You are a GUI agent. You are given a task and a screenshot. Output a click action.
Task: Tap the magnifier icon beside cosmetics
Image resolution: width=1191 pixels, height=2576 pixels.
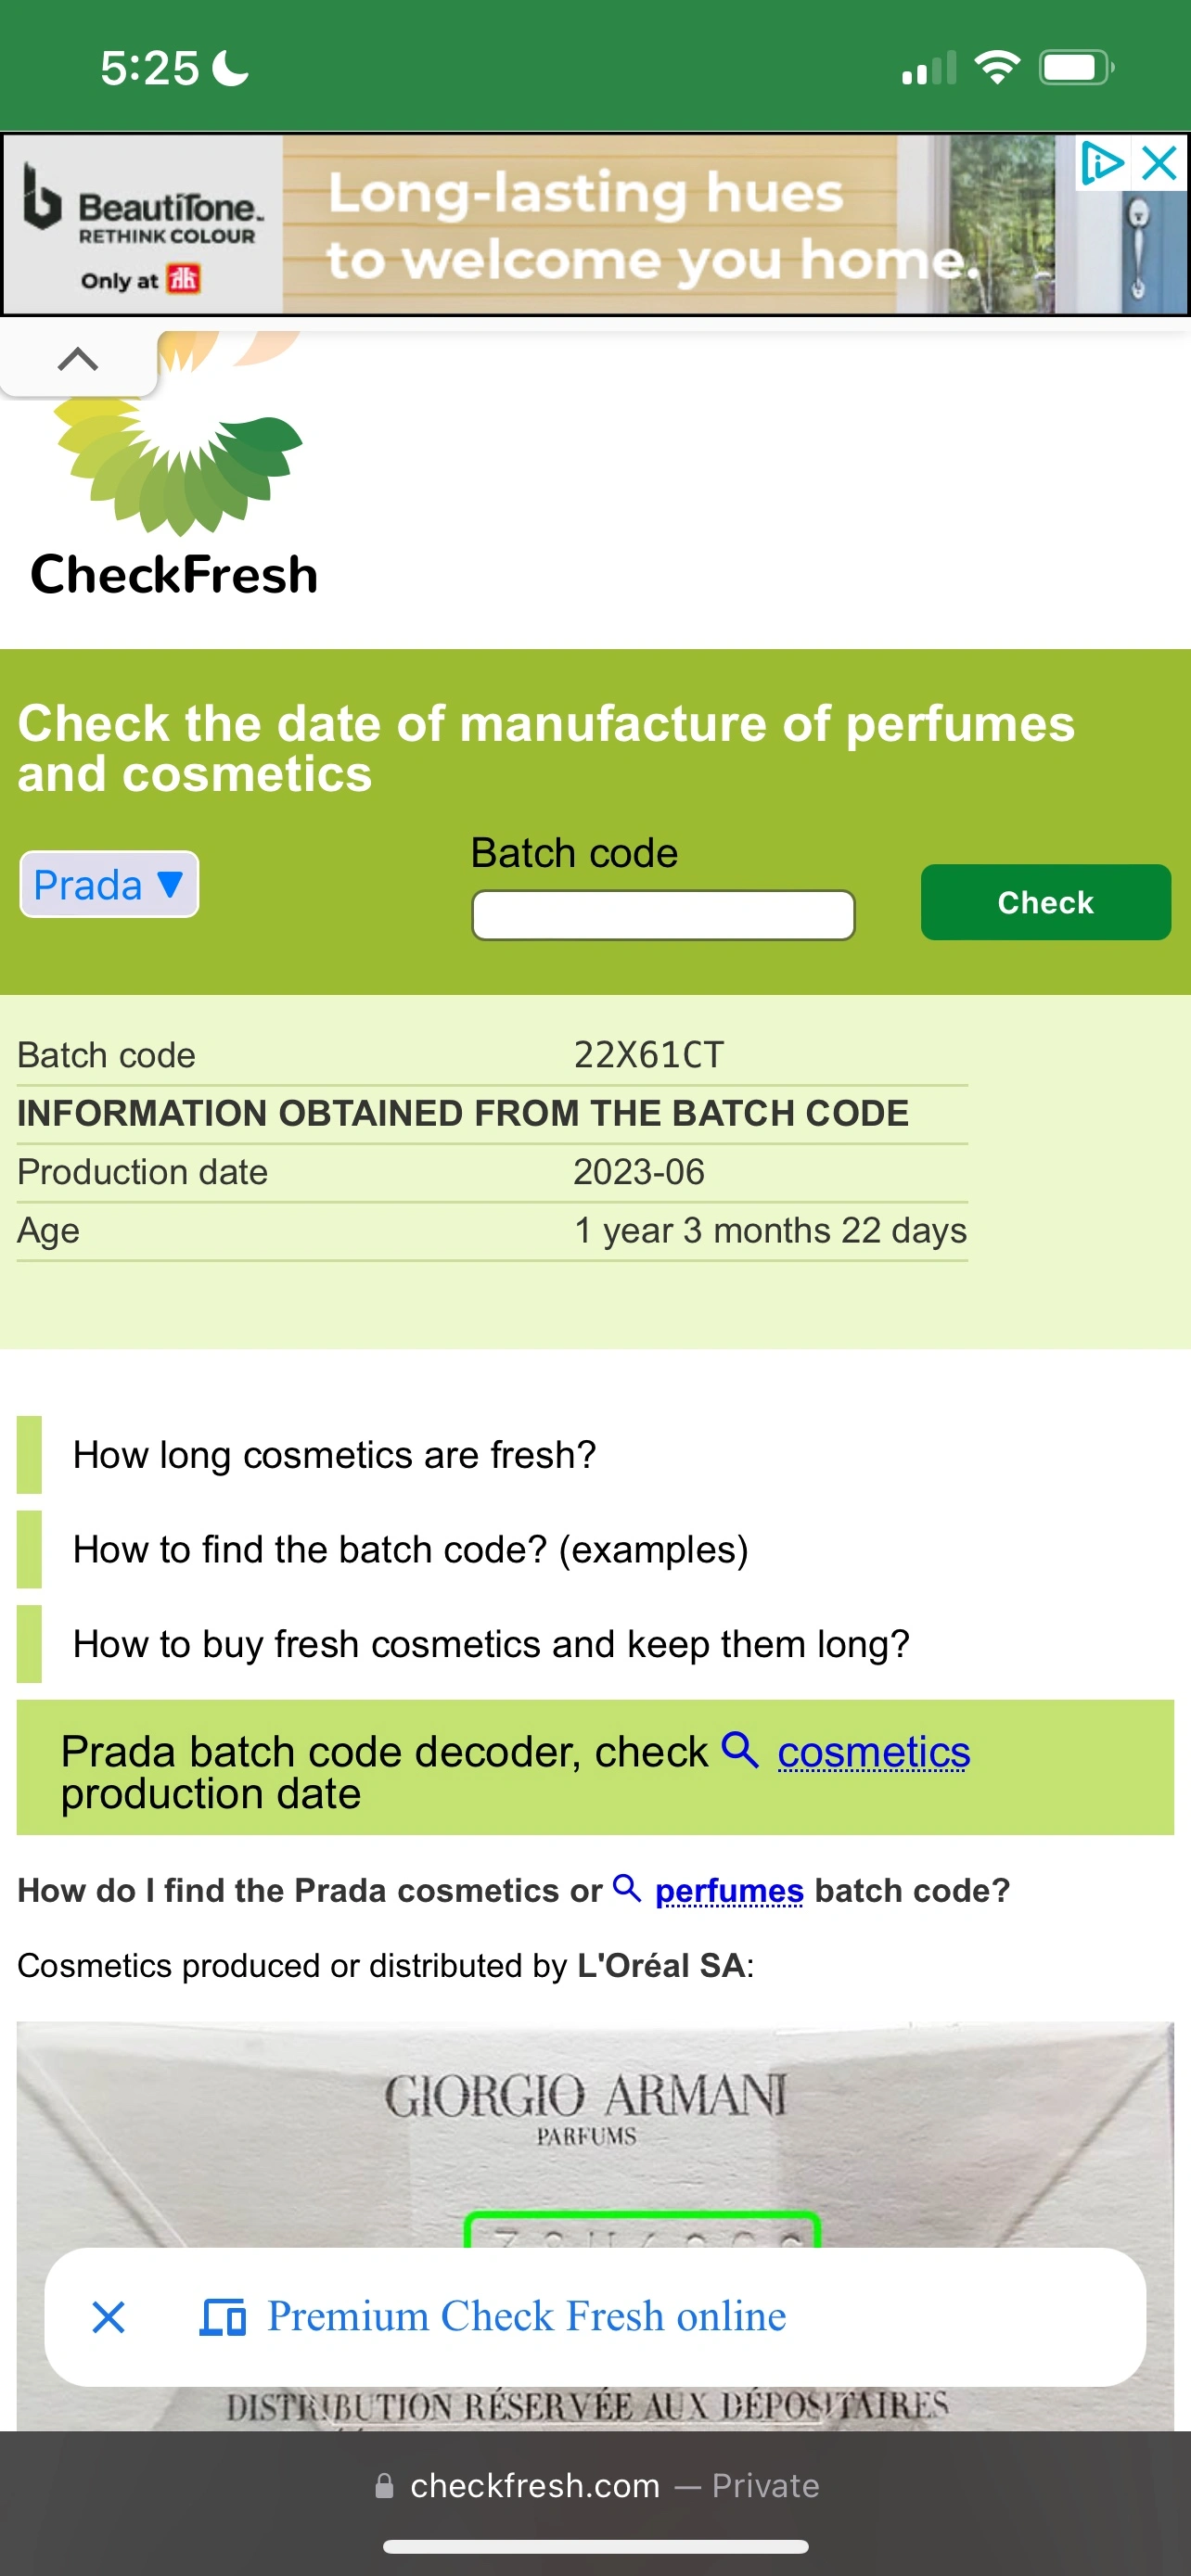pyautogui.click(x=740, y=1750)
